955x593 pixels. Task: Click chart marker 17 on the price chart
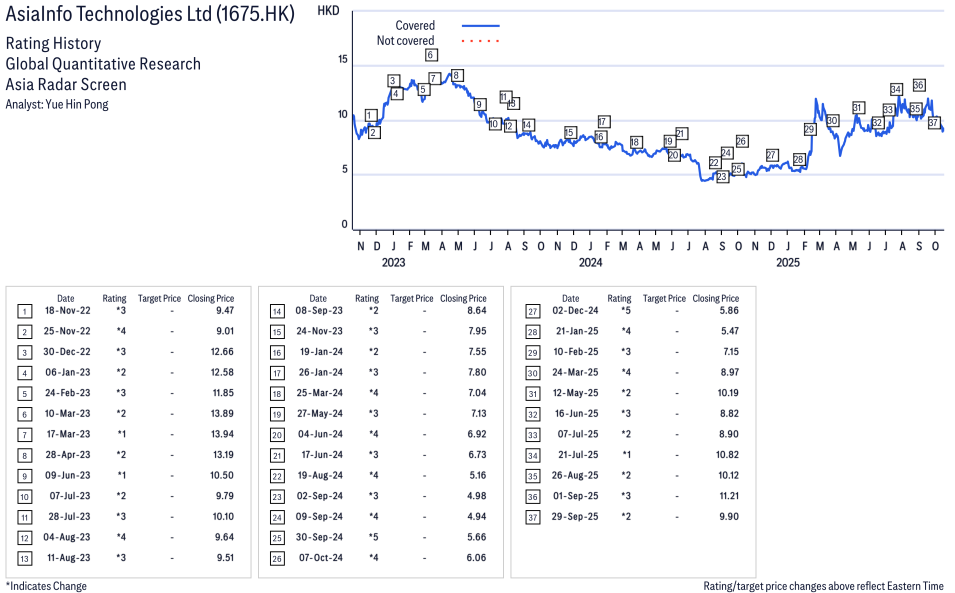[603, 121]
